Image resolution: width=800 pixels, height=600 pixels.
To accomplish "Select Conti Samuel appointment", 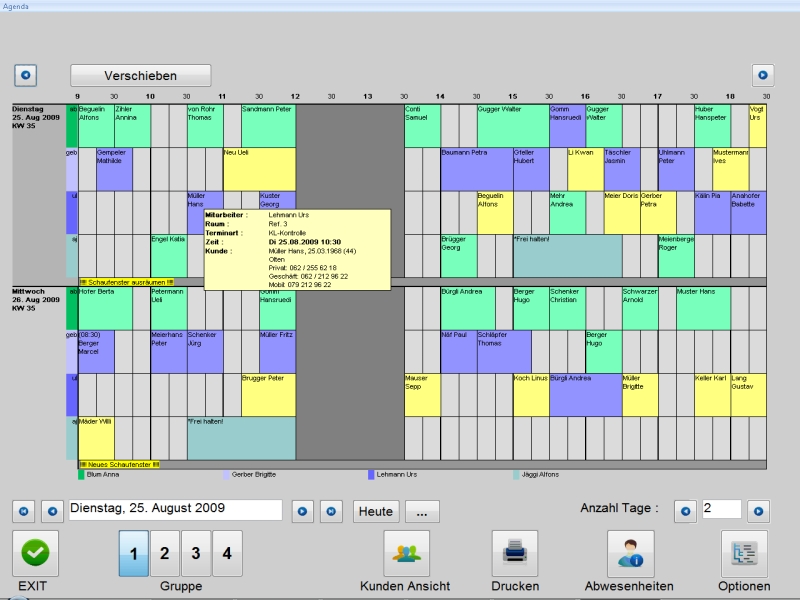I will [422, 126].
